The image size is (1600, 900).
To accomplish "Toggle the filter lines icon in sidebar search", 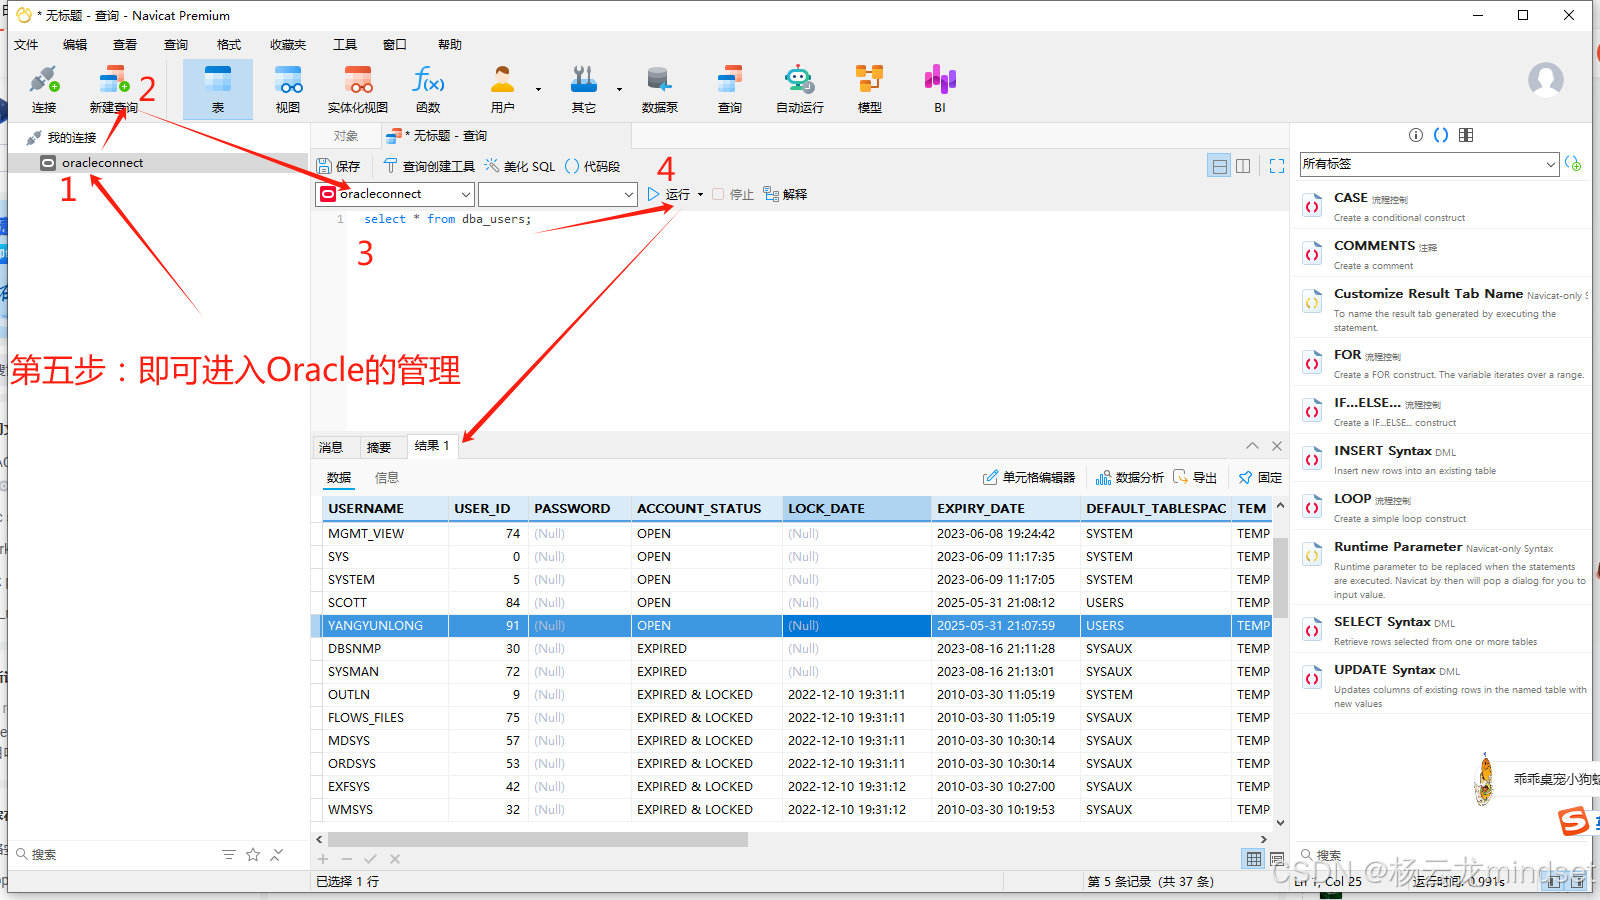I will [229, 854].
